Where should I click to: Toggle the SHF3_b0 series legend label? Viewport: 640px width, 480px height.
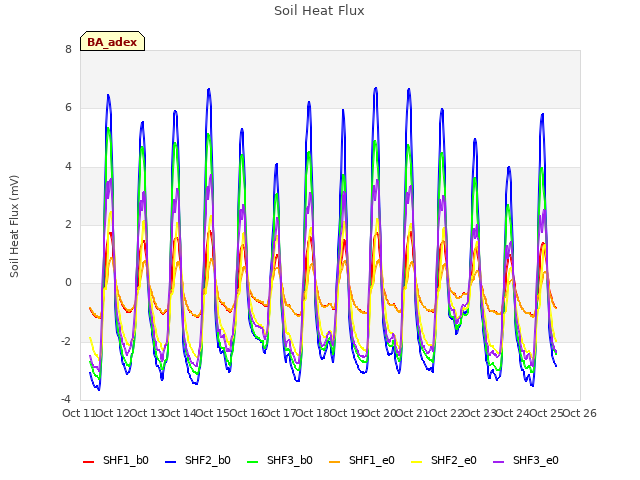[290, 460]
